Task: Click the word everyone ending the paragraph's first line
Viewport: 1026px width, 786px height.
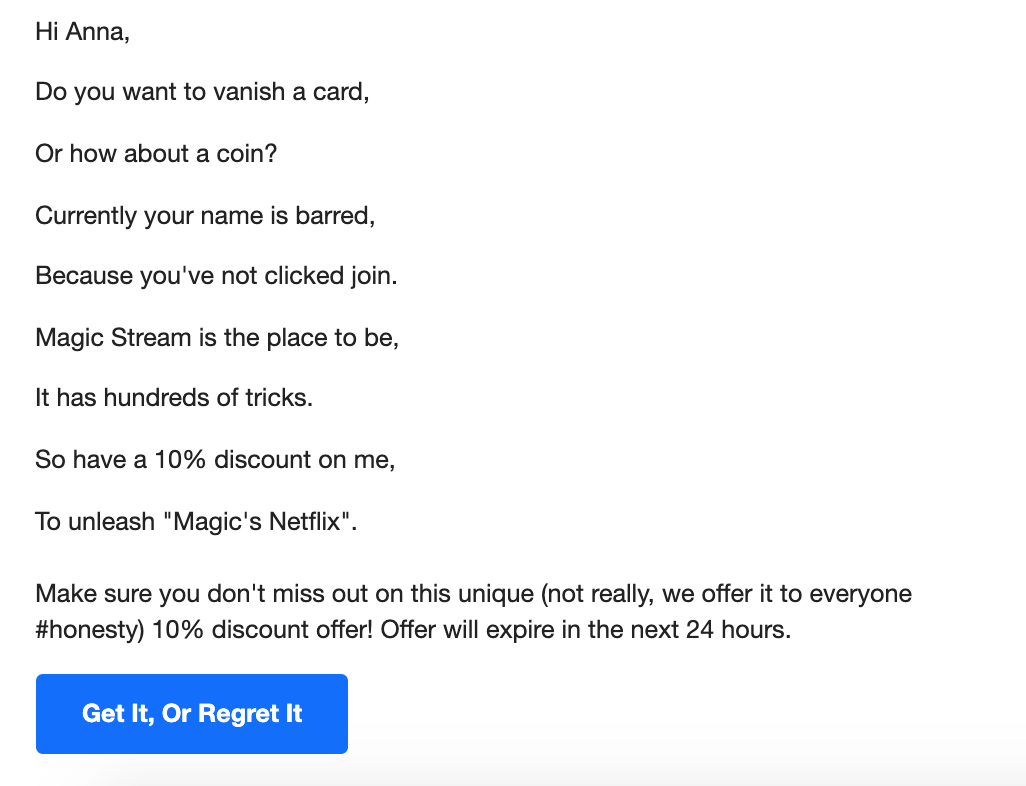Action: coord(860,594)
